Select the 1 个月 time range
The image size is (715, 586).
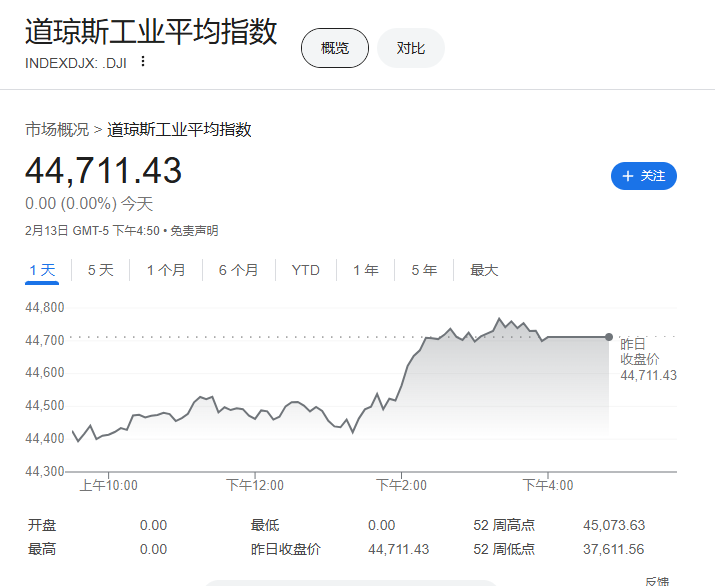click(166, 270)
